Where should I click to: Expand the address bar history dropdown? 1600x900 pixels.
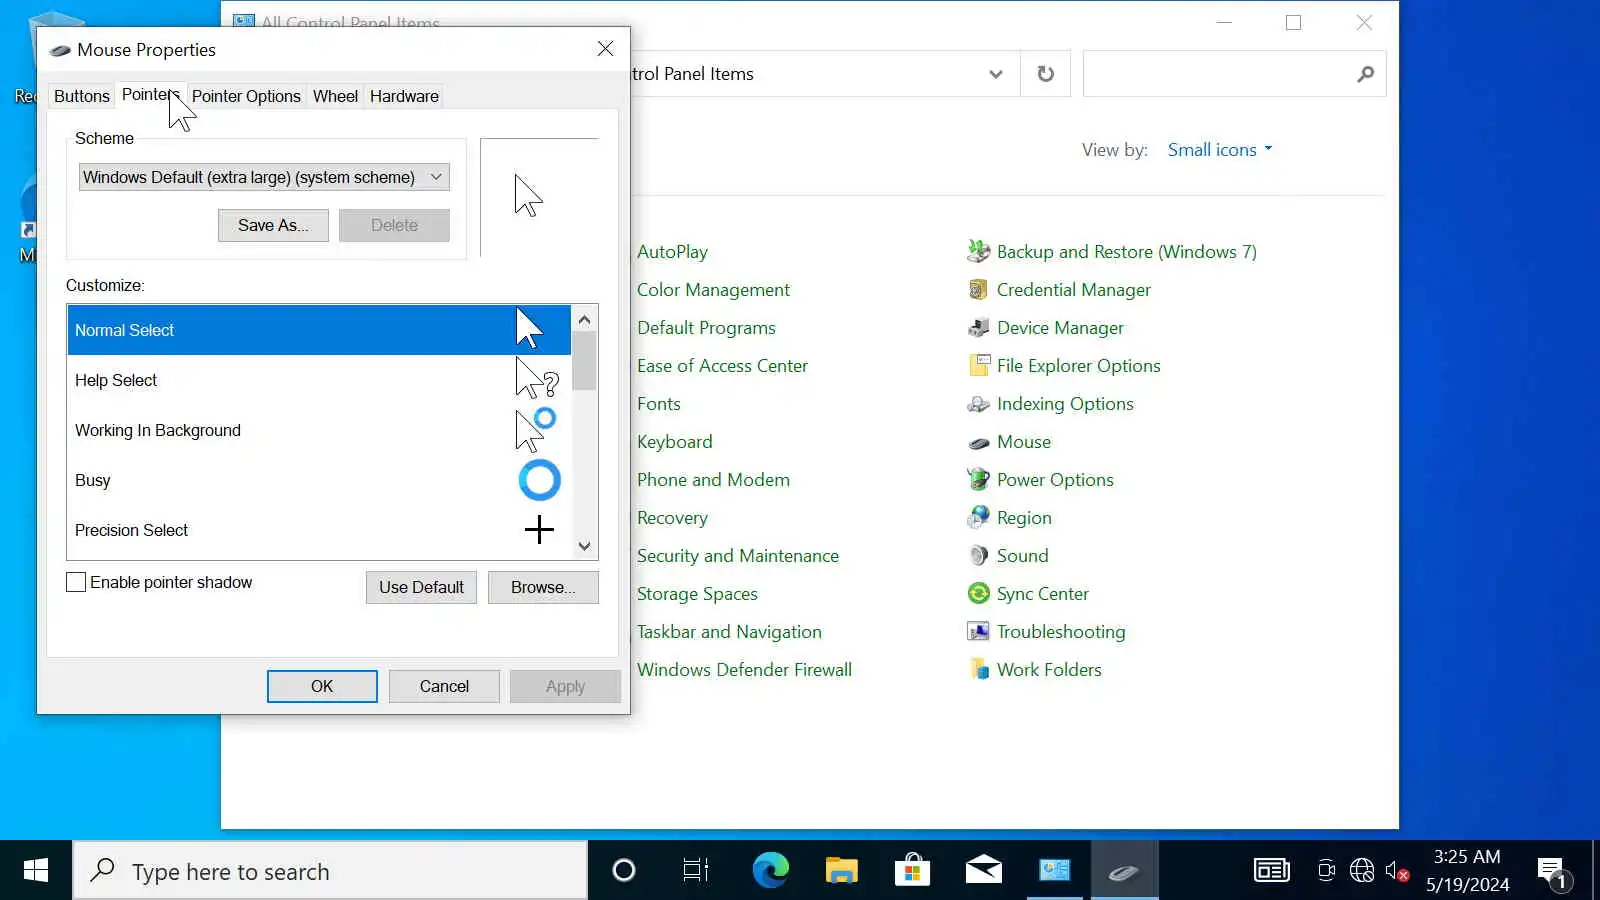pyautogui.click(x=995, y=74)
